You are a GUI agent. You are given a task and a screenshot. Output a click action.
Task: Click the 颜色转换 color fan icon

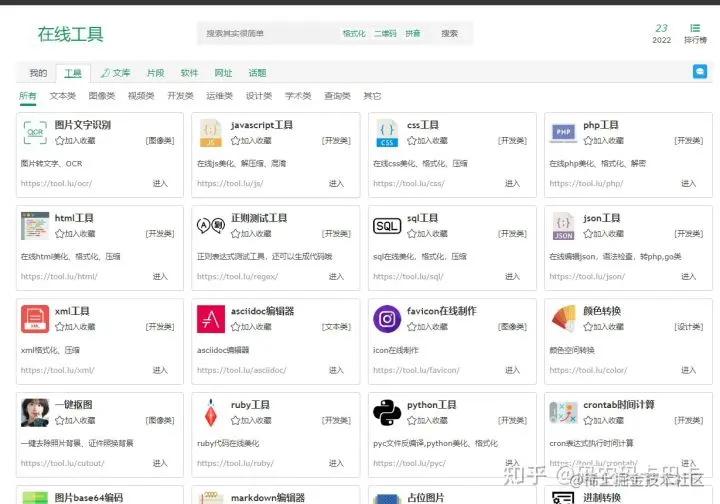click(x=563, y=319)
